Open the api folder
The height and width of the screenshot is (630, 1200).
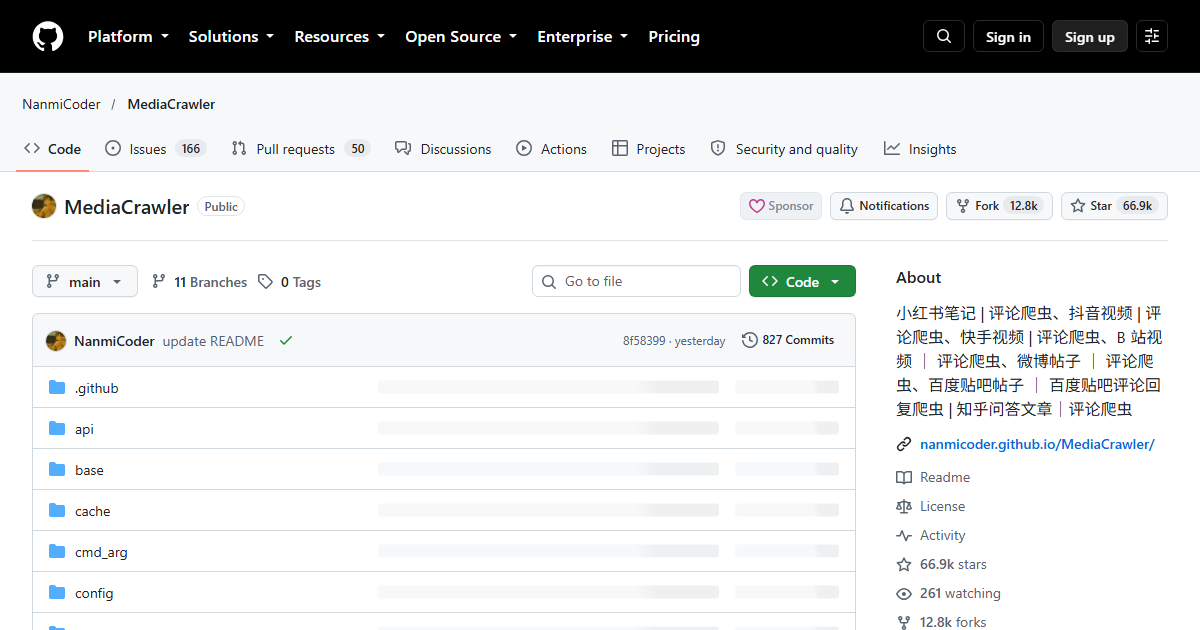click(84, 429)
